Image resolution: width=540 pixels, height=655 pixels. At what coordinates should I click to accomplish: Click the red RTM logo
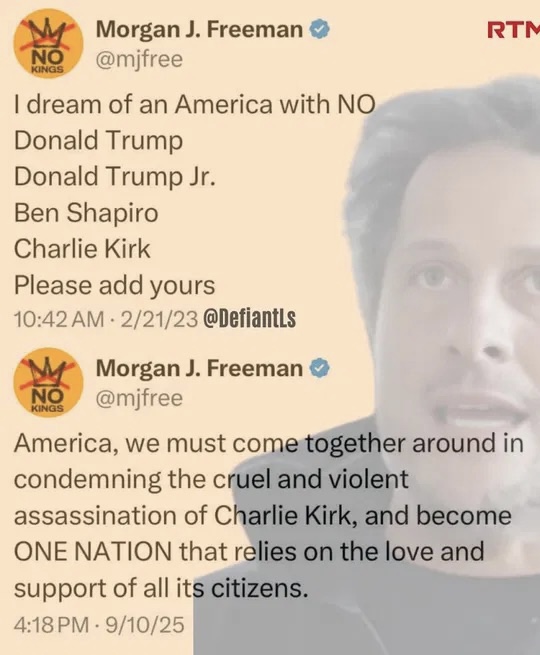coord(513,30)
